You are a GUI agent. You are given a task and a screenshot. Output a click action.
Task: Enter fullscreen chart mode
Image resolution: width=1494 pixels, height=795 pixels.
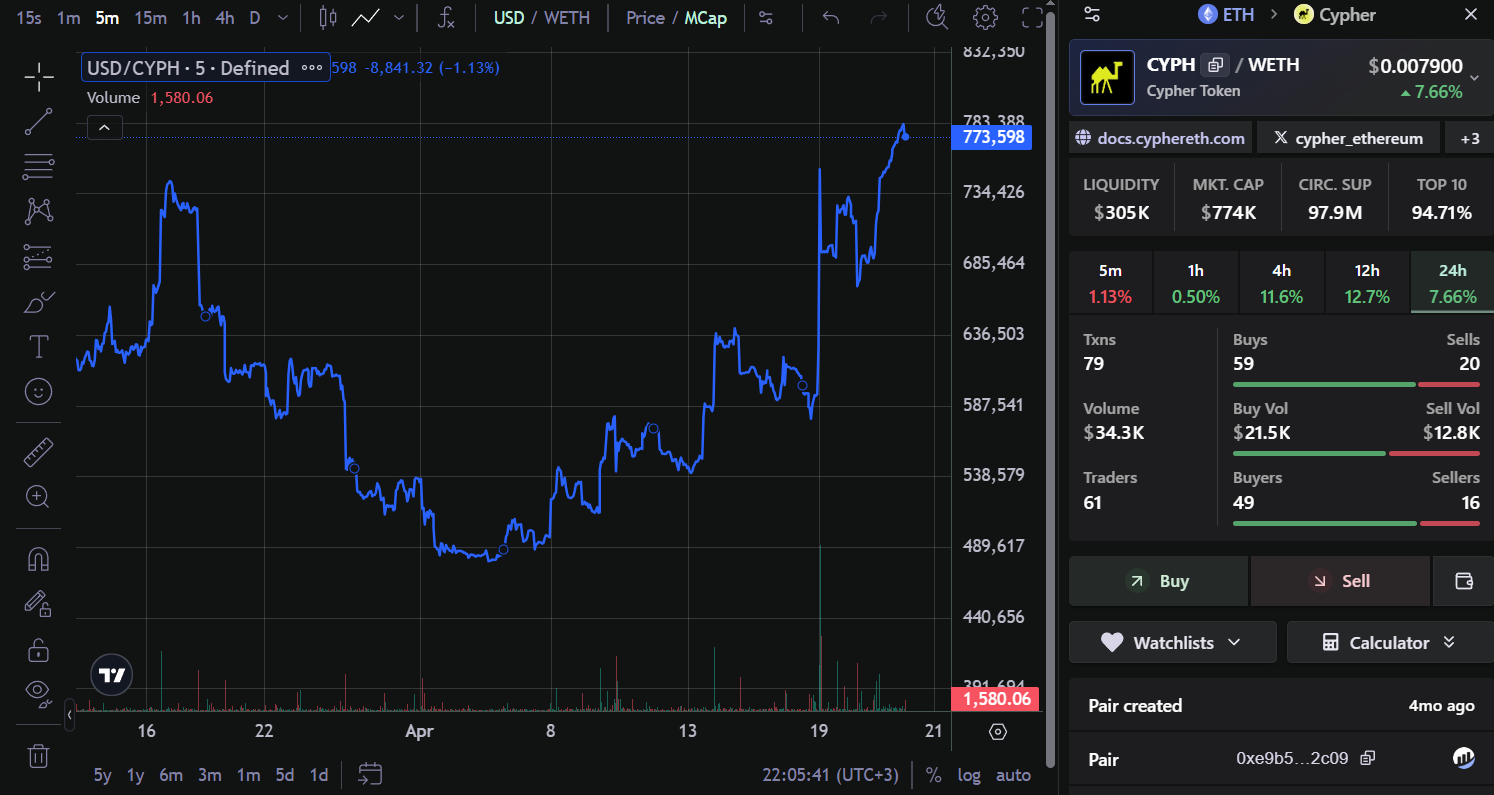click(x=1032, y=17)
